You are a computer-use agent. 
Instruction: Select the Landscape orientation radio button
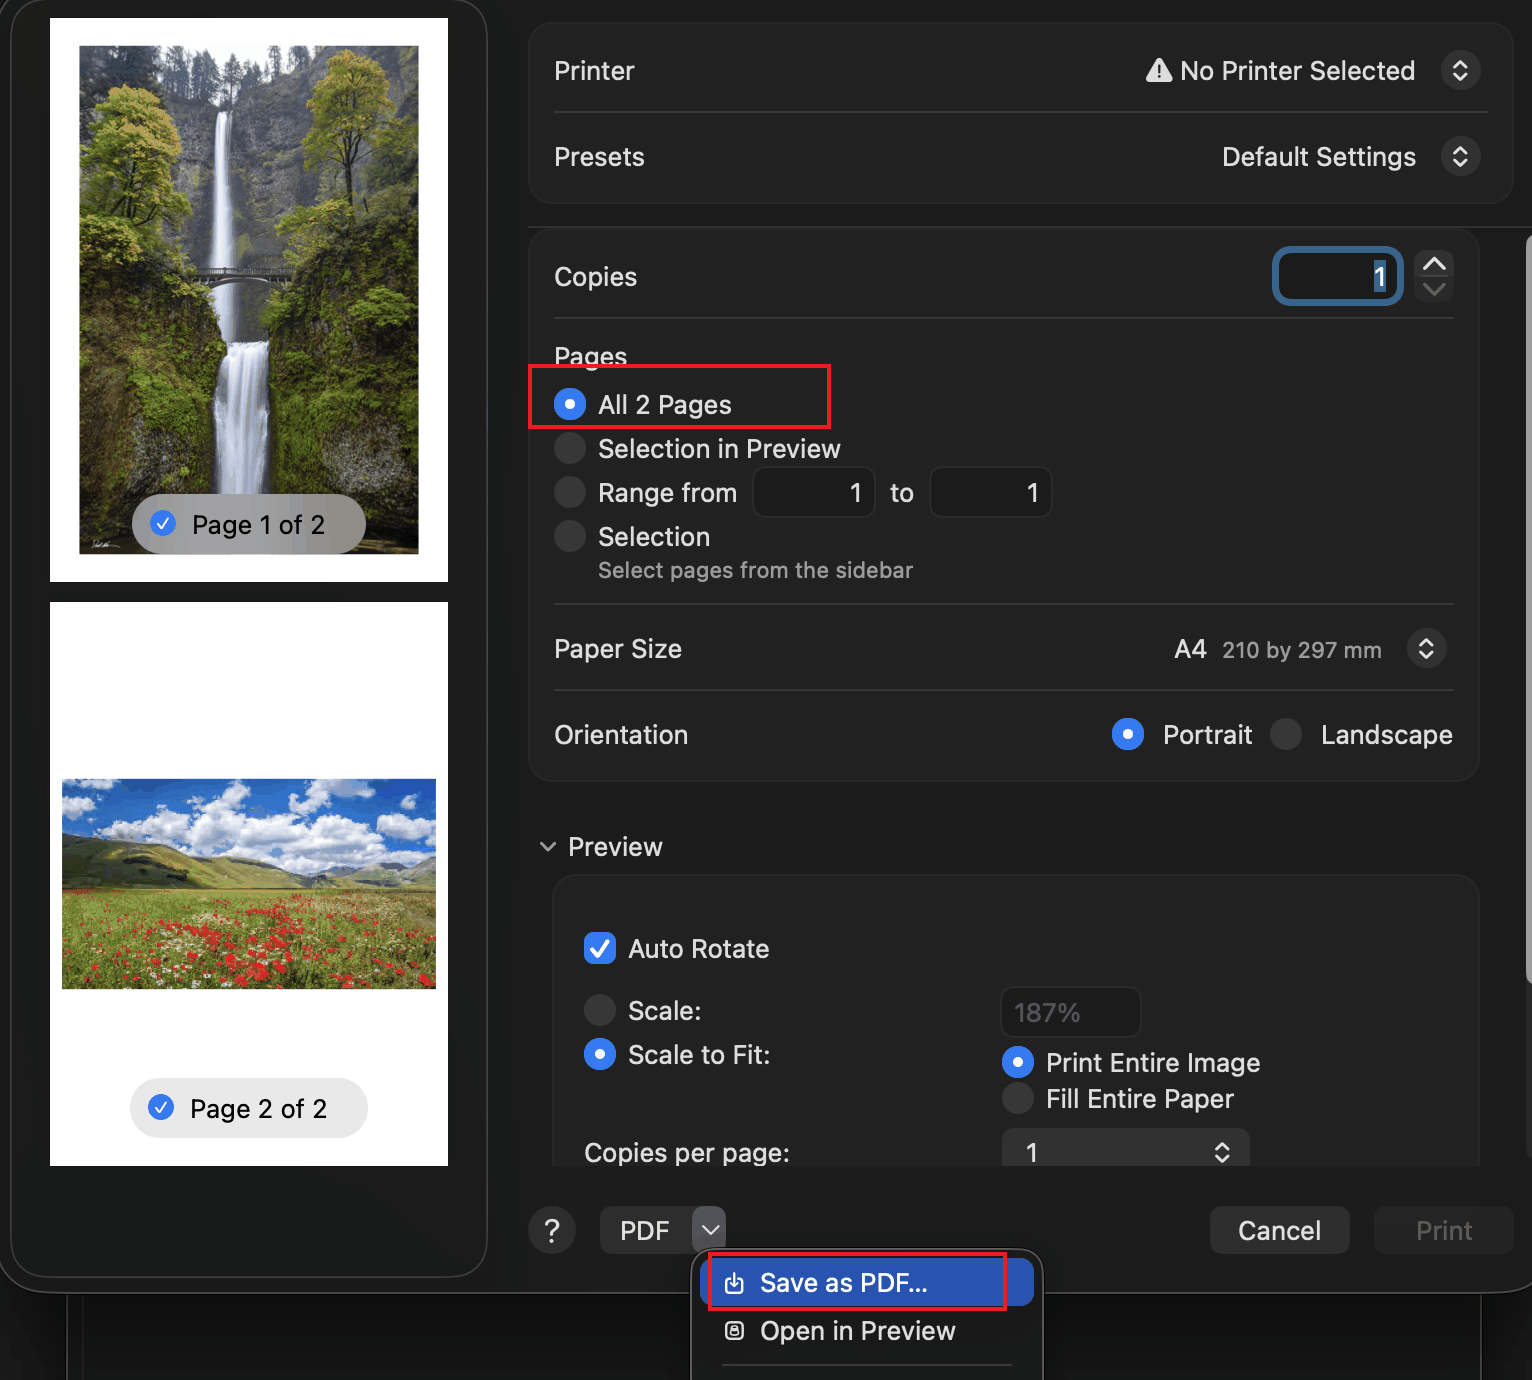pos(1286,735)
